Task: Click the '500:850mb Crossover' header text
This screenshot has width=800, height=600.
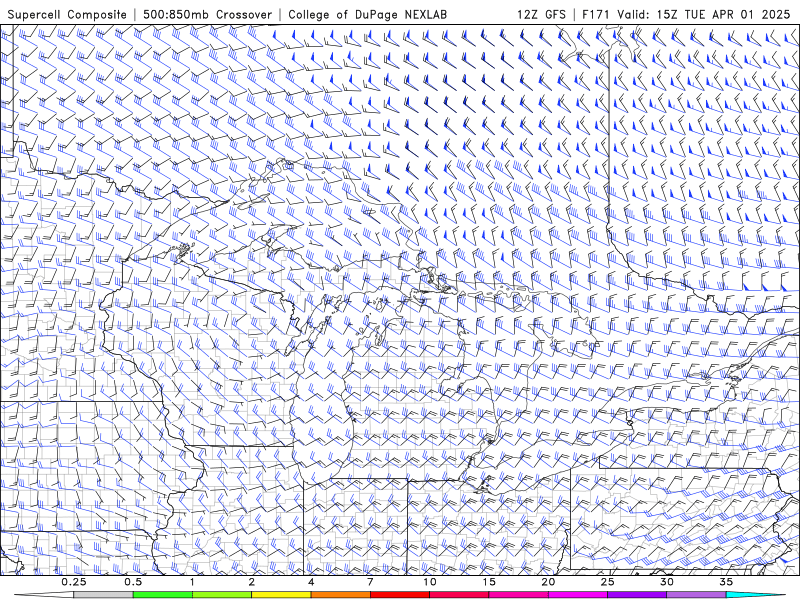Action: click(x=208, y=14)
